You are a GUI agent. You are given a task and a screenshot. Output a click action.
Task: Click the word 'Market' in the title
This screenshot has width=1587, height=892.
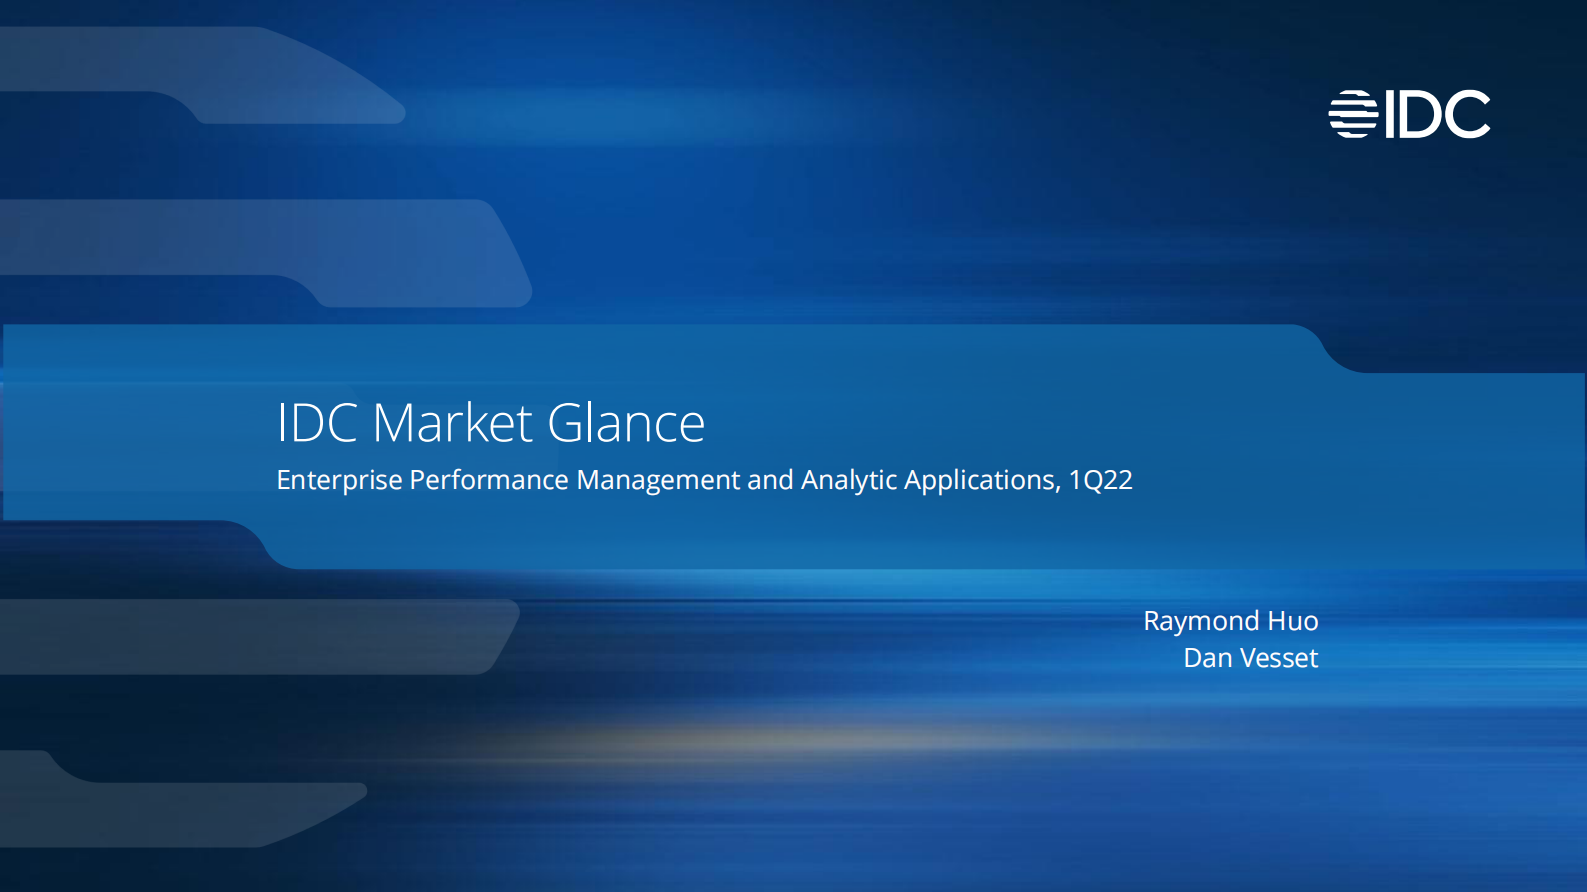coord(452,423)
